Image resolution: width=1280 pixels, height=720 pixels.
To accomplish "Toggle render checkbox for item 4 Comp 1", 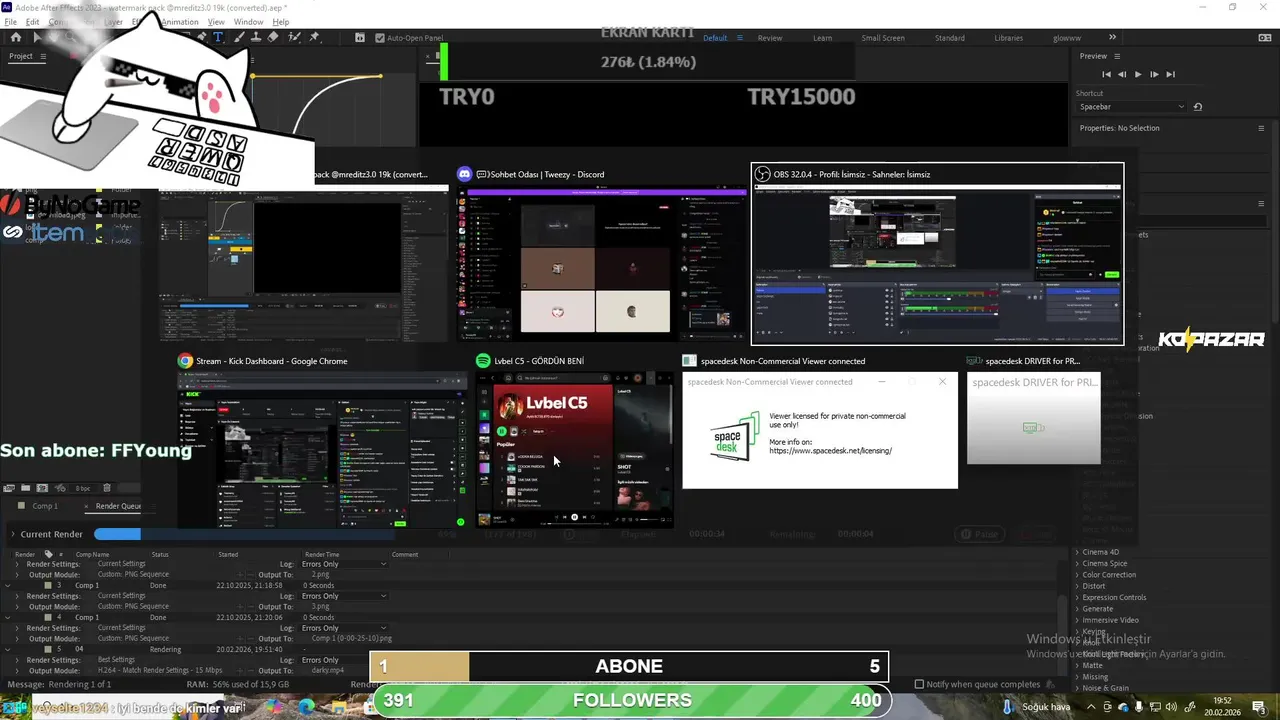I will click(x=46, y=617).
